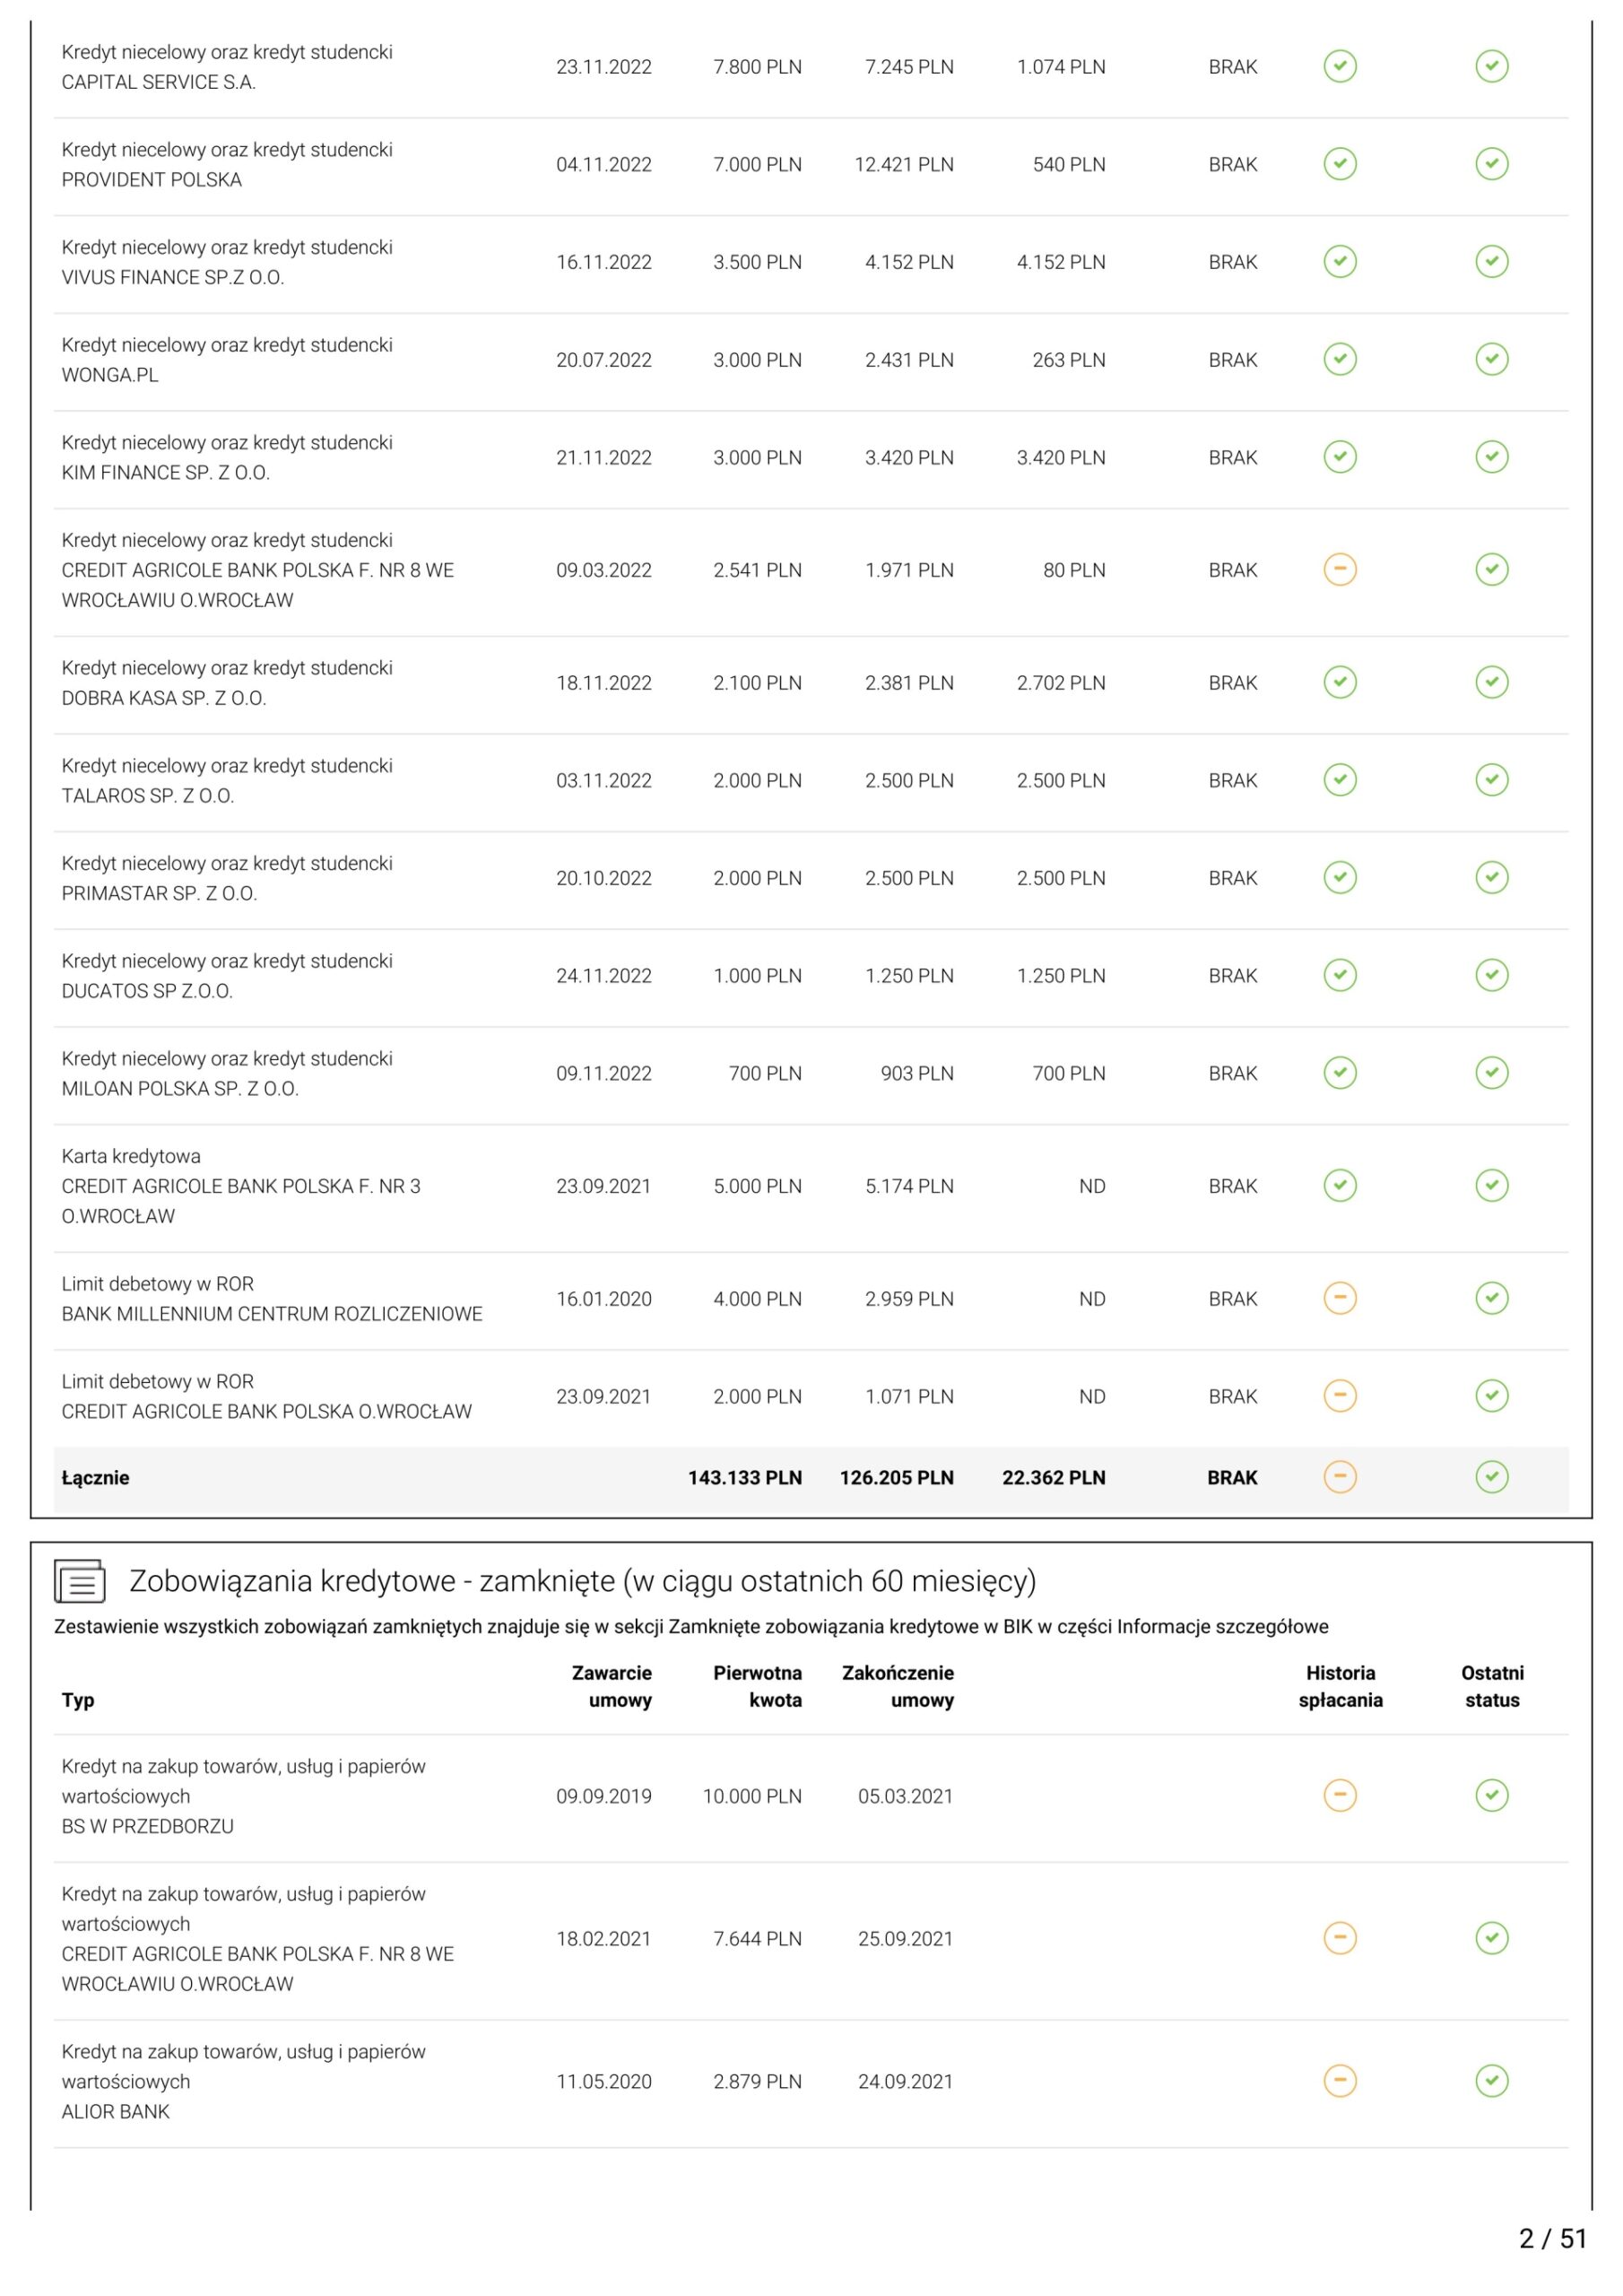Viewport: 1623px width, 2296px height.
Task: Click green history checkmark for PROVIDENT POLSKA
Action: click(1340, 164)
